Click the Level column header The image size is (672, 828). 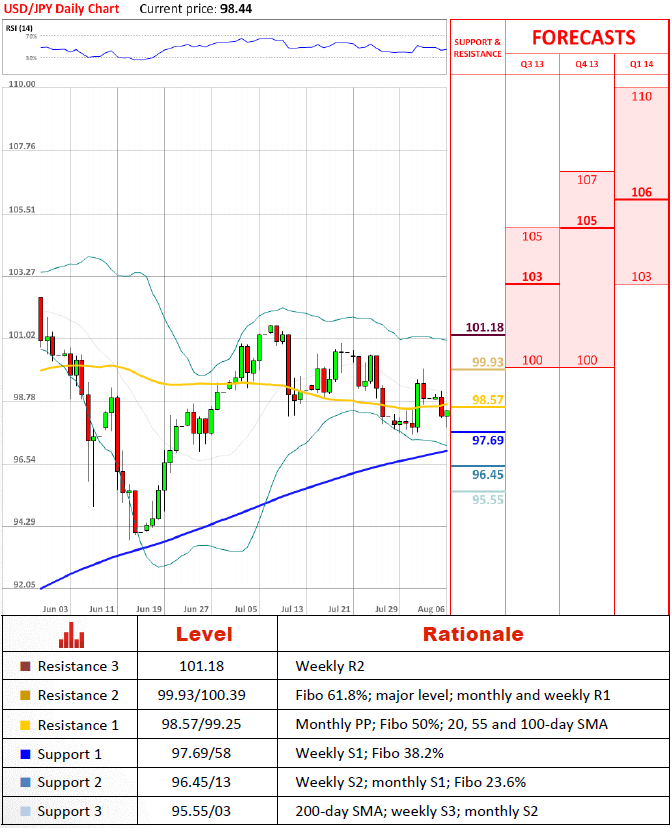coord(204,634)
